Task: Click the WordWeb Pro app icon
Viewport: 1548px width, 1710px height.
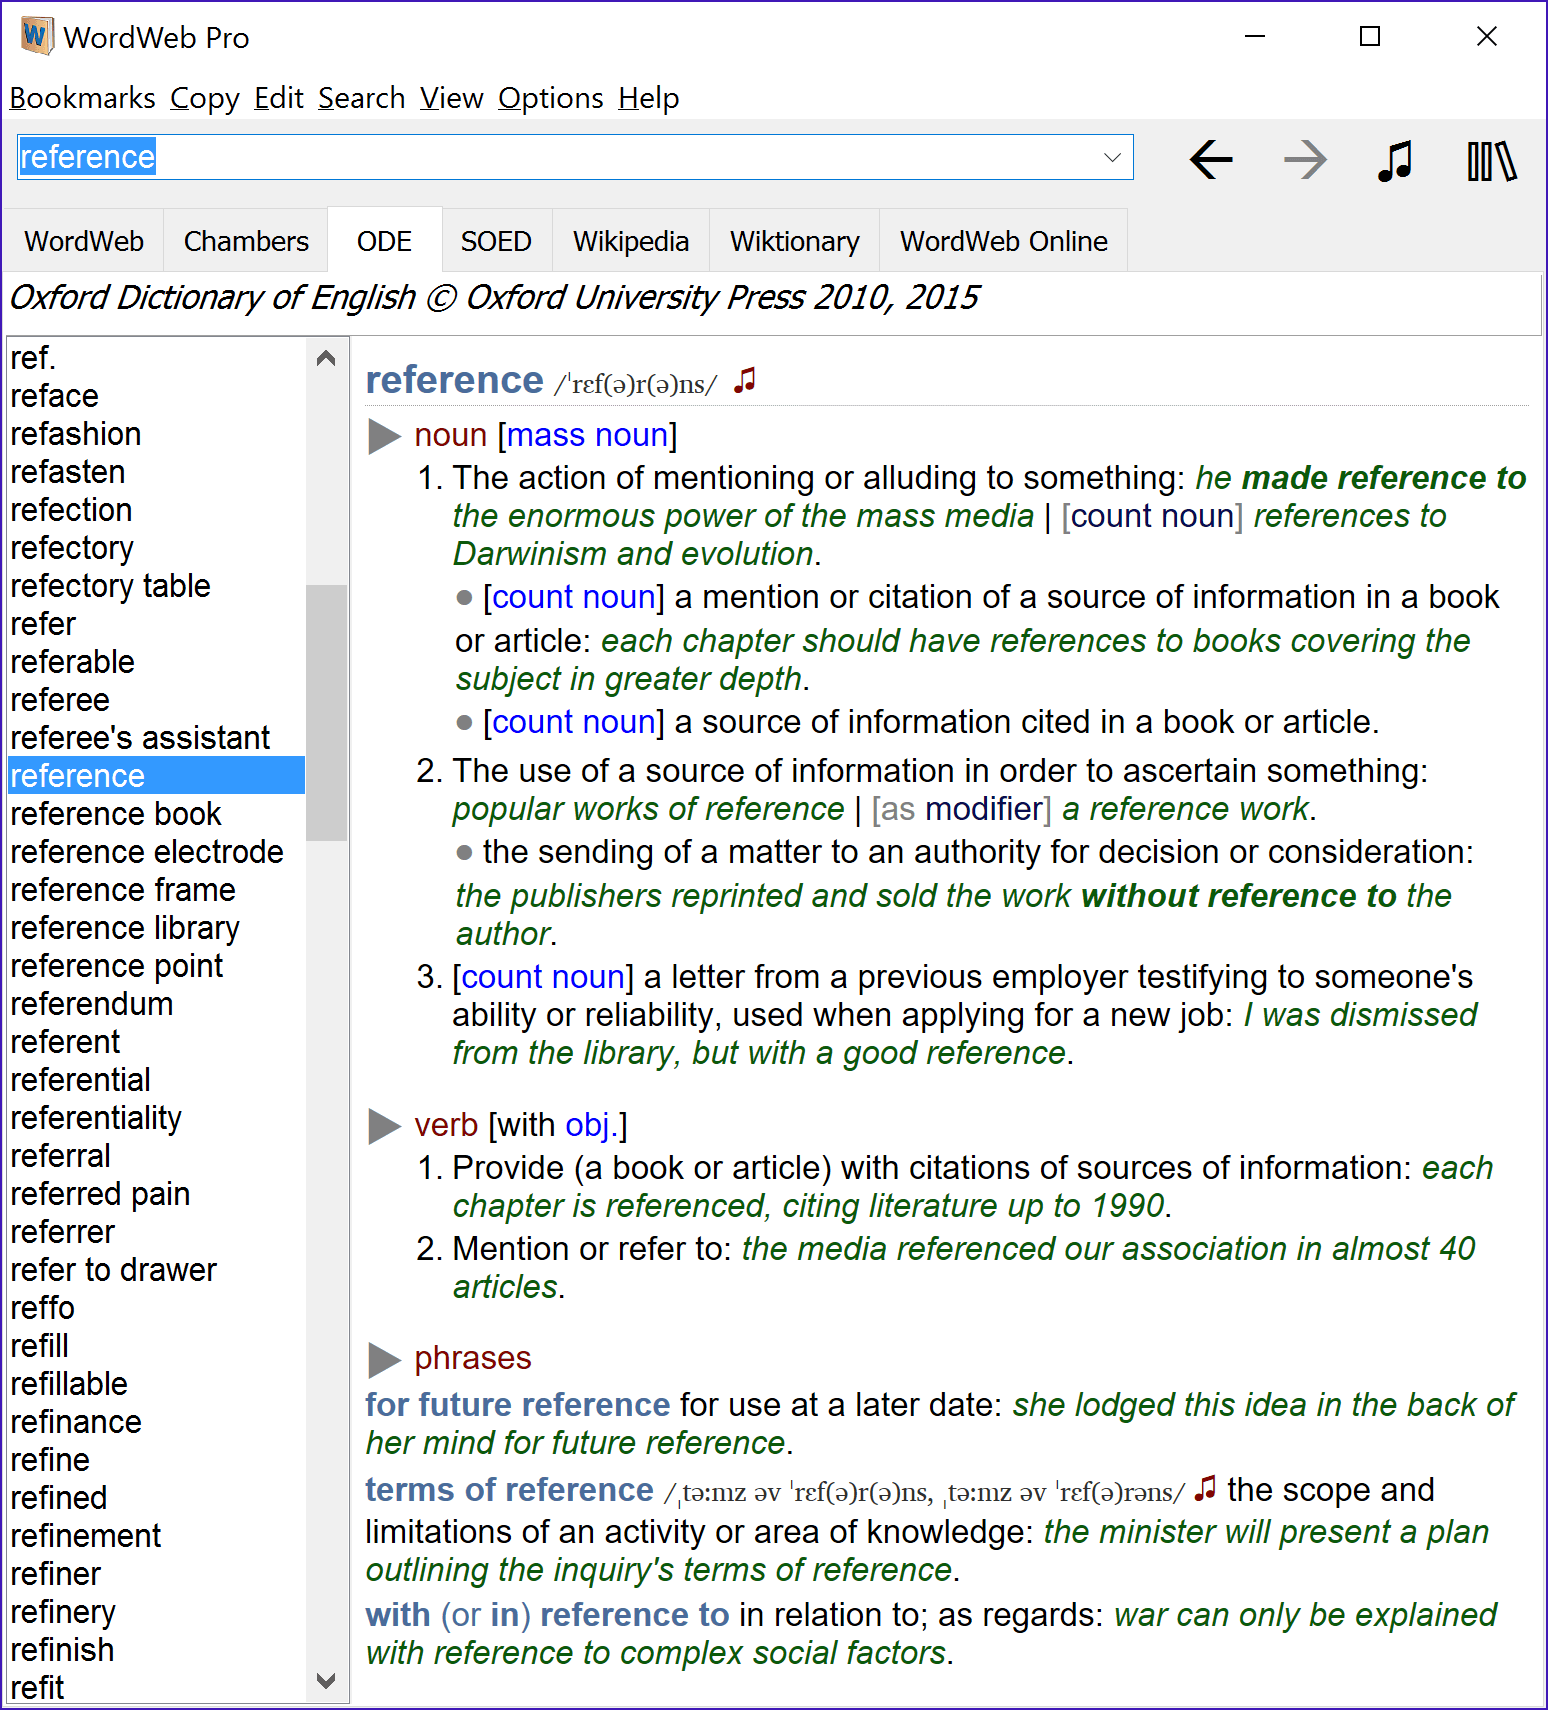Action: click(36, 36)
